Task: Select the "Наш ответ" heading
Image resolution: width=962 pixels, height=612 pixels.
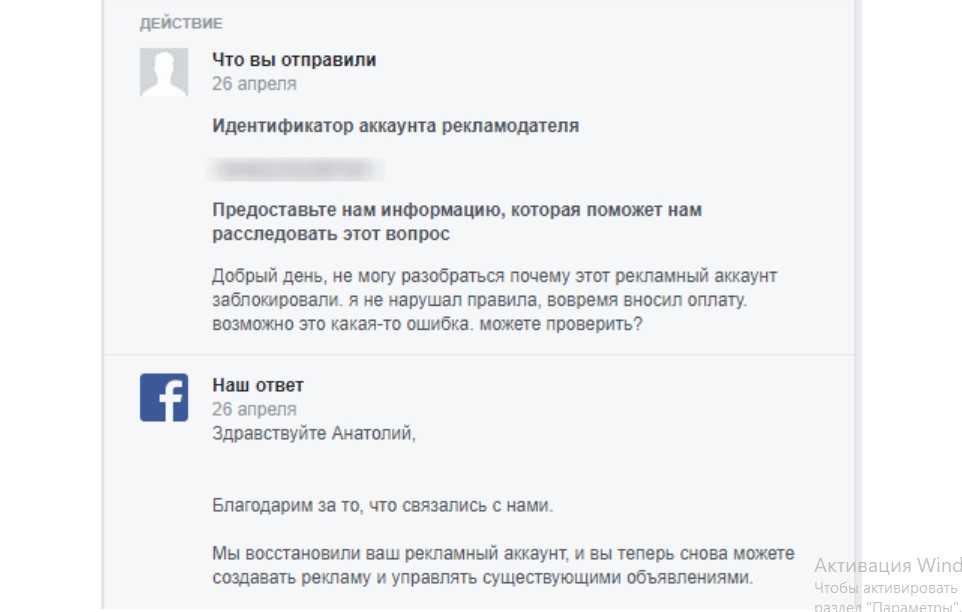Action: tap(258, 385)
